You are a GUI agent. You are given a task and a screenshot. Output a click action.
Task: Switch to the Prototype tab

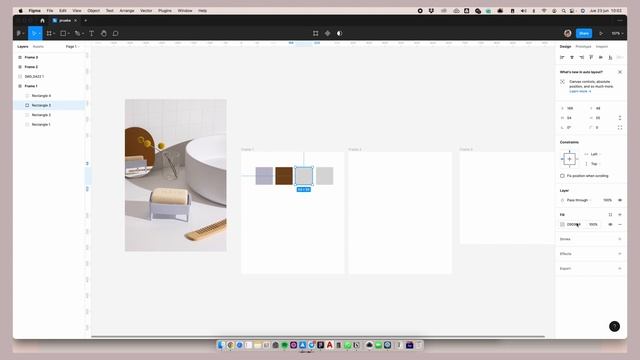pyautogui.click(x=583, y=47)
